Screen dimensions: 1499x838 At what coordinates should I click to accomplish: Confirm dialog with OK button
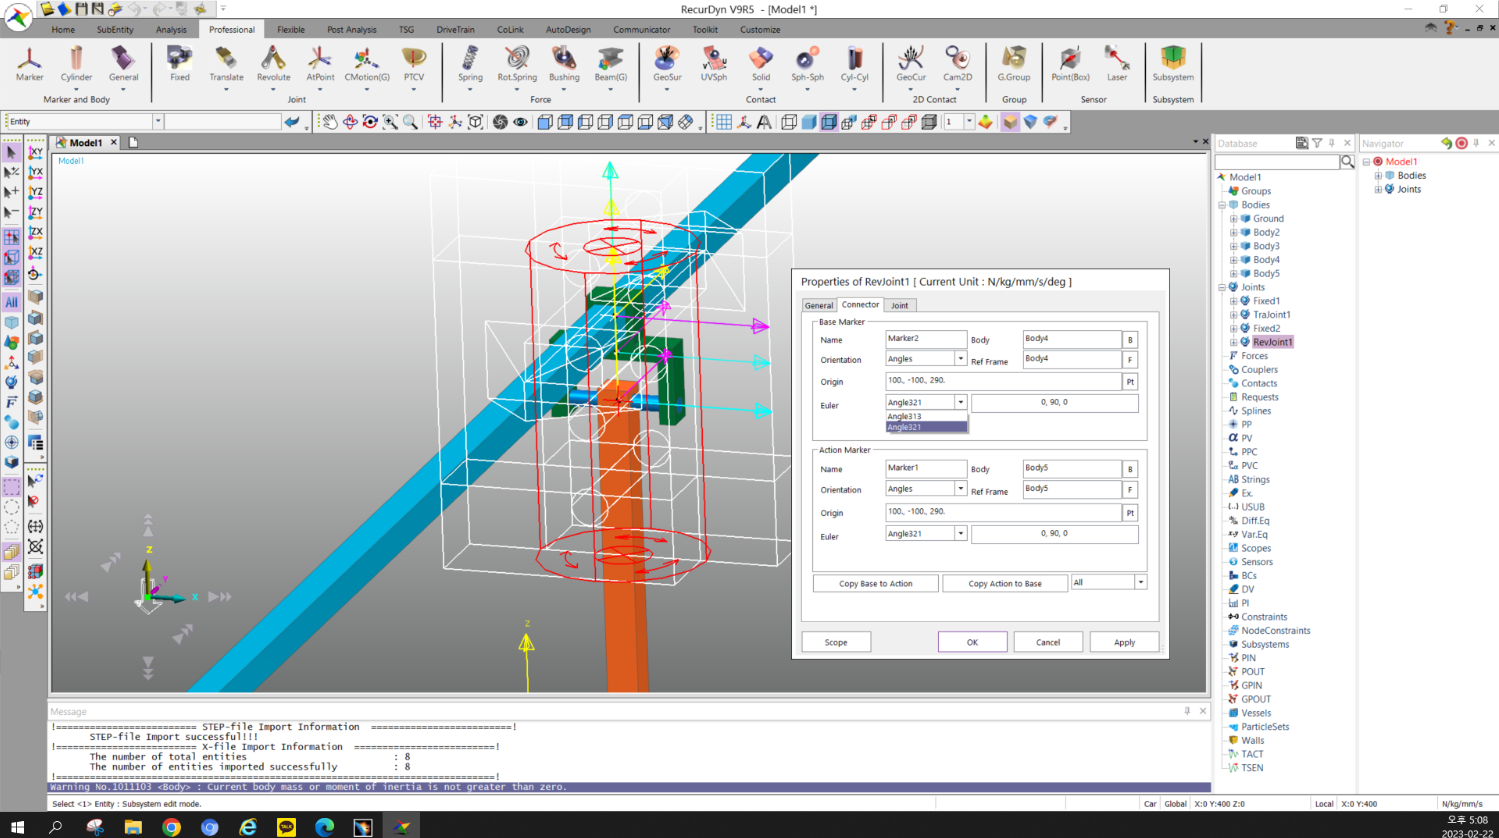[x=972, y=642]
